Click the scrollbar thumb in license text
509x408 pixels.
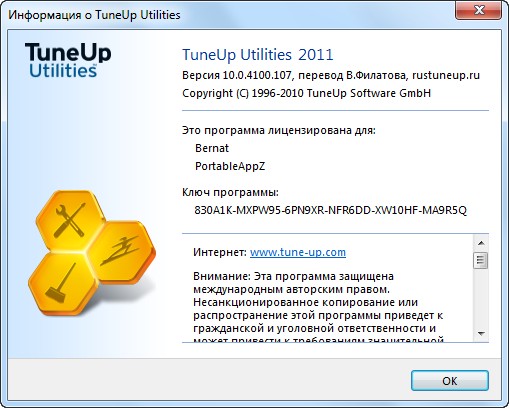click(x=481, y=260)
